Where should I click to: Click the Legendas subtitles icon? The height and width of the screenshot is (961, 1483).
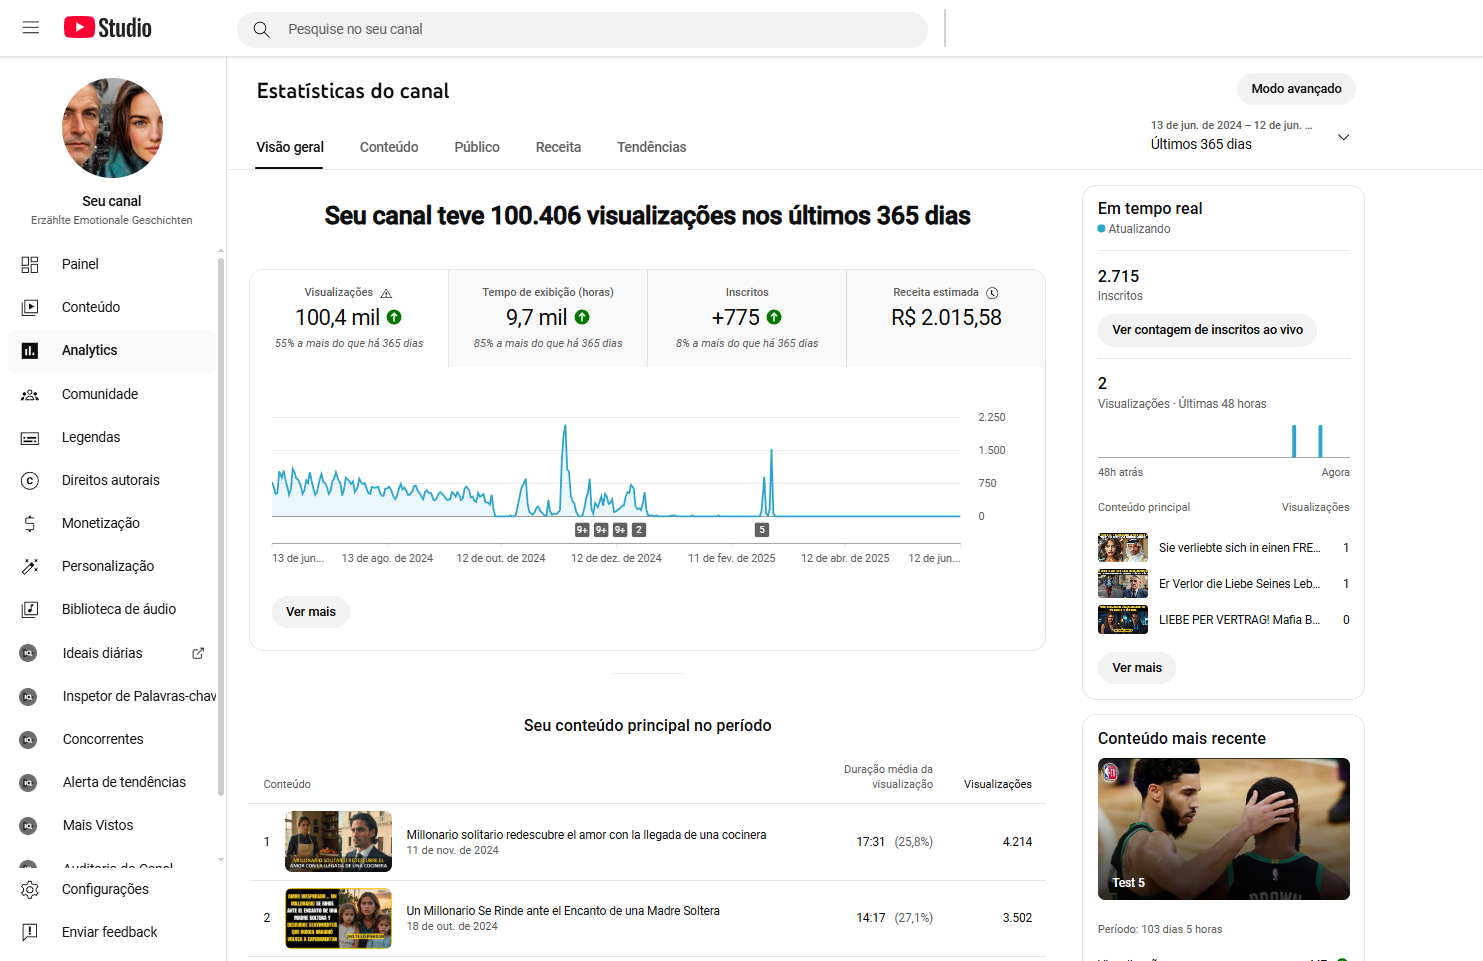[30, 437]
